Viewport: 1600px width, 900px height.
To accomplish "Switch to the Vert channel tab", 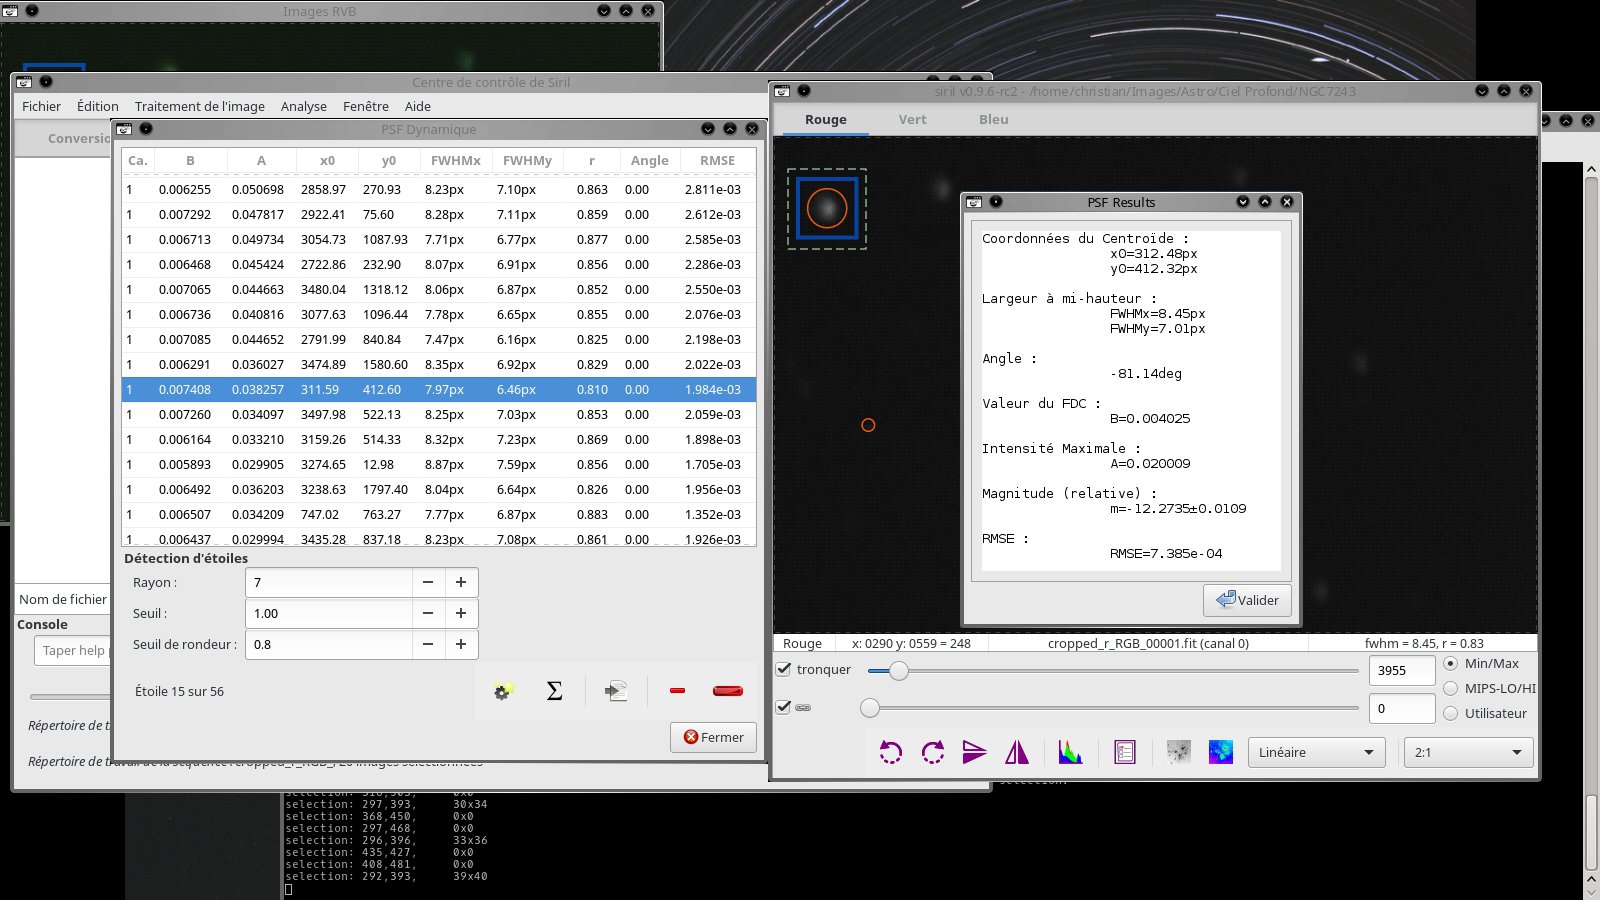I will tap(912, 119).
